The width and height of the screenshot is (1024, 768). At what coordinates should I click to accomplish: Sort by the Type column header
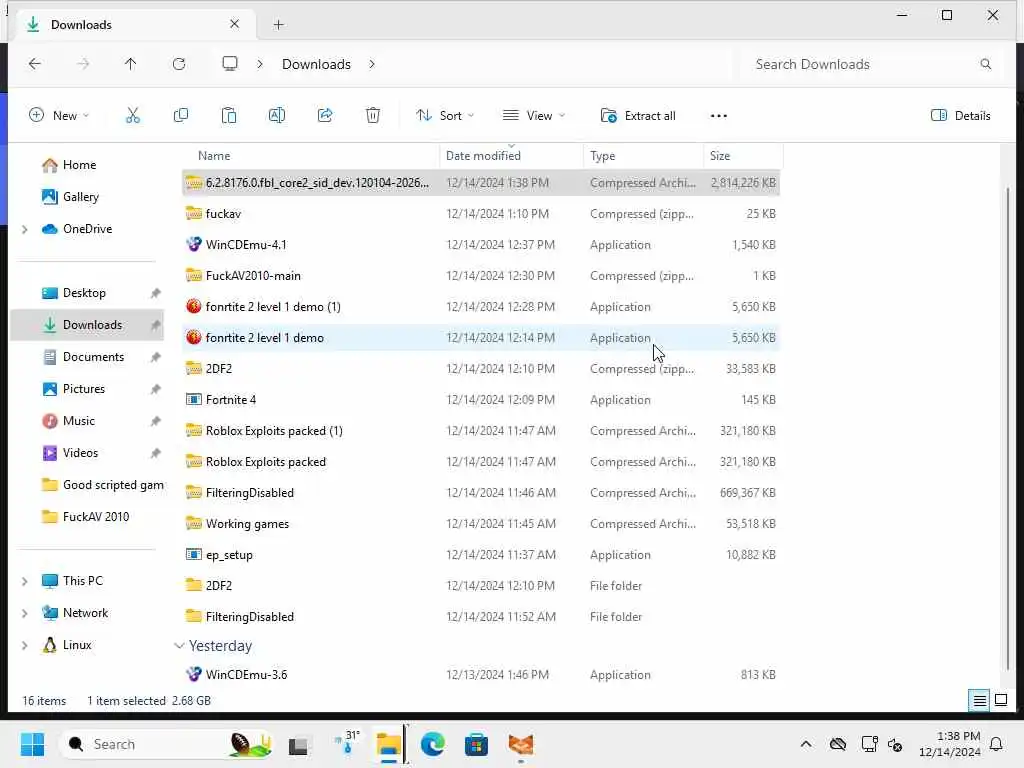tap(602, 156)
